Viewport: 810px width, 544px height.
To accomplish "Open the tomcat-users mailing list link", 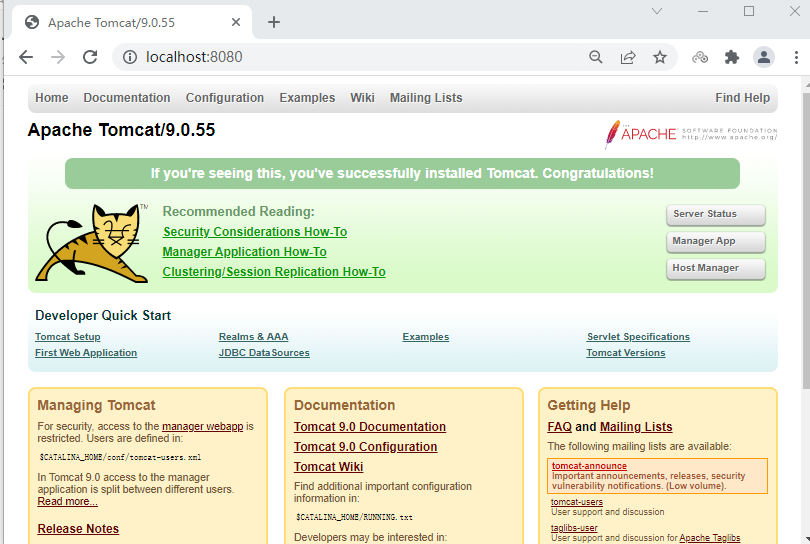I will point(577,502).
